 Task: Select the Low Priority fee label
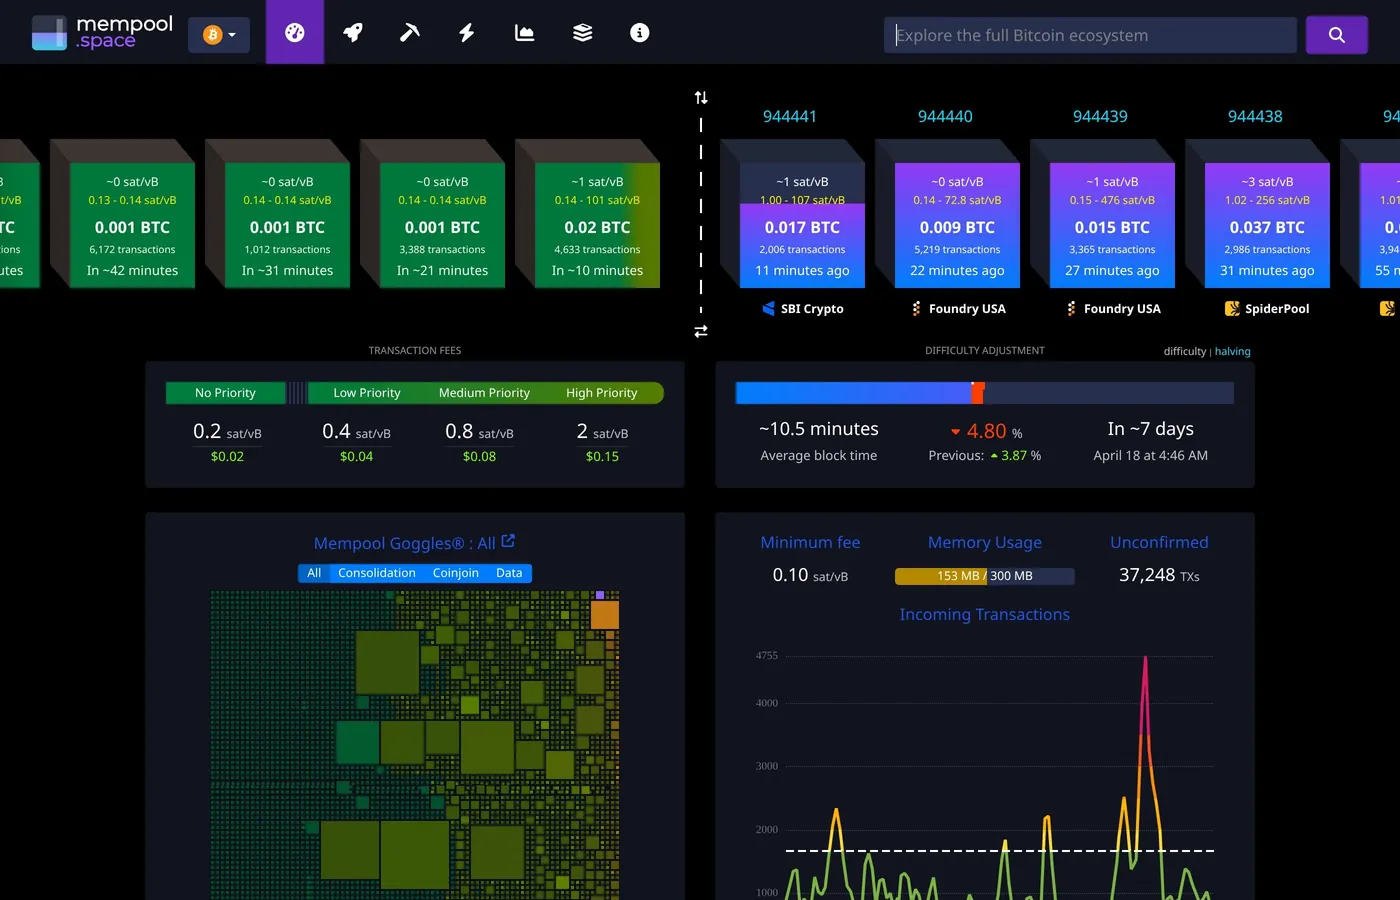click(366, 393)
